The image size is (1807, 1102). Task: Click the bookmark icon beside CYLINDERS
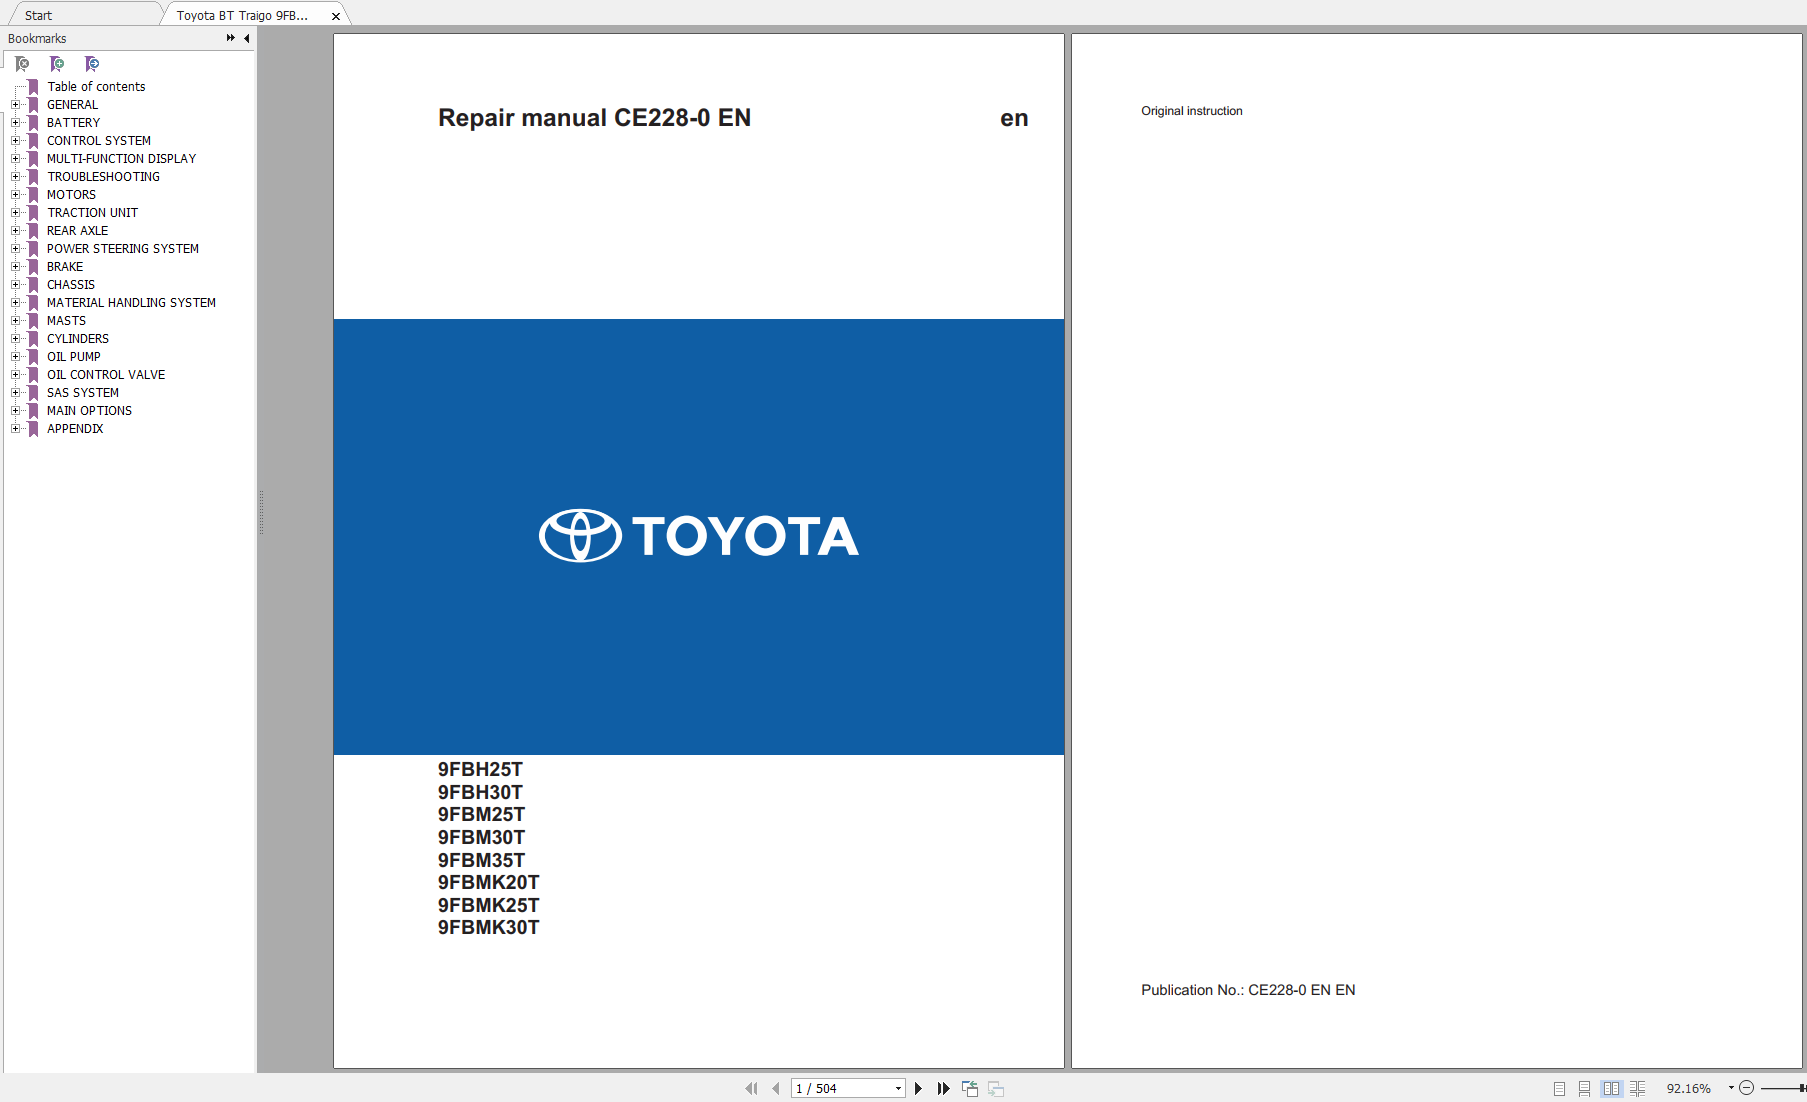click(x=33, y=339)
